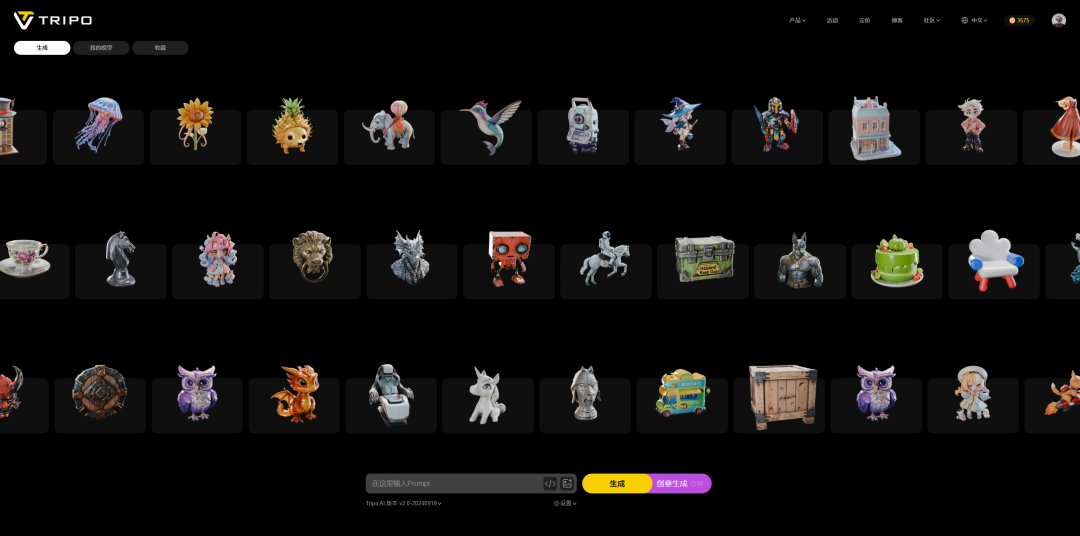Switch to the 我的模型 tab
The height and width of the screenshot is (536, 1080).
coord(101,48)
